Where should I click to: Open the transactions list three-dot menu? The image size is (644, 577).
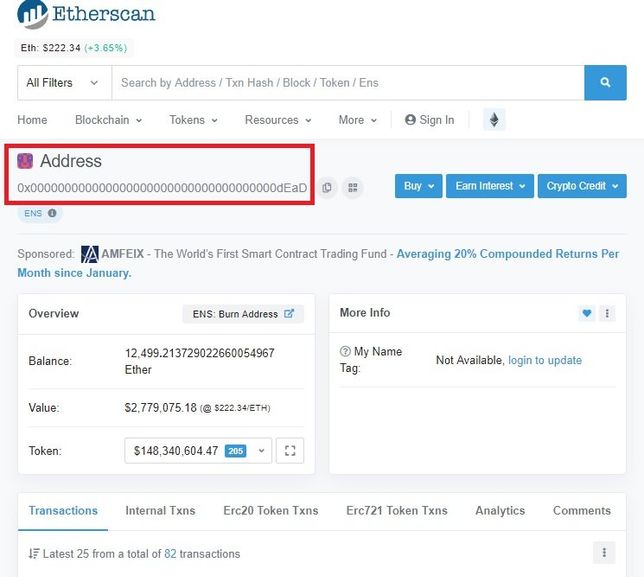(x=603, y=553)
